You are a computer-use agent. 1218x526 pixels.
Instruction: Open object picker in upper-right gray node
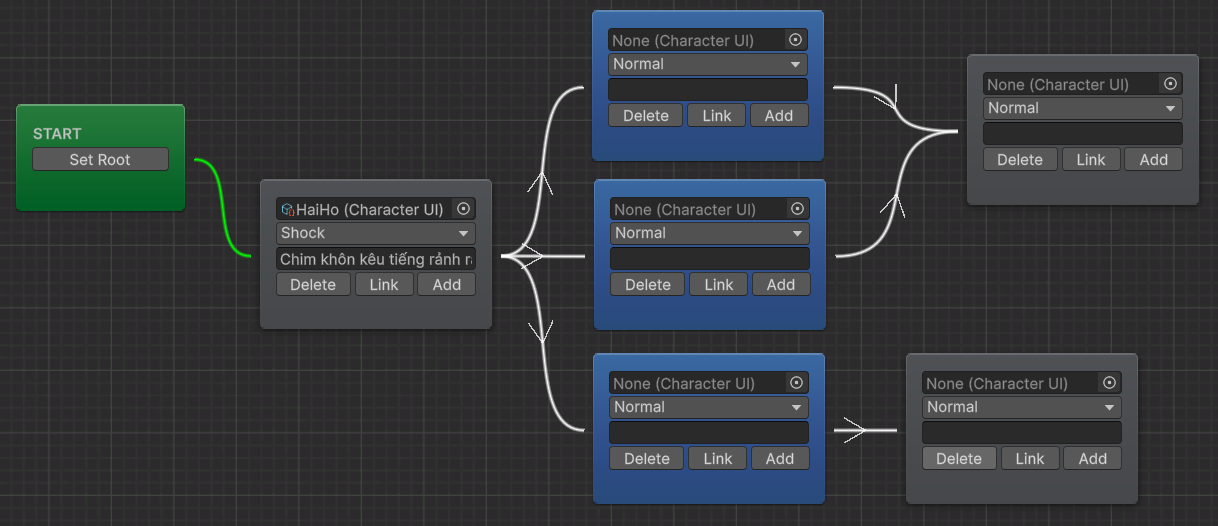pos(1170,84)
